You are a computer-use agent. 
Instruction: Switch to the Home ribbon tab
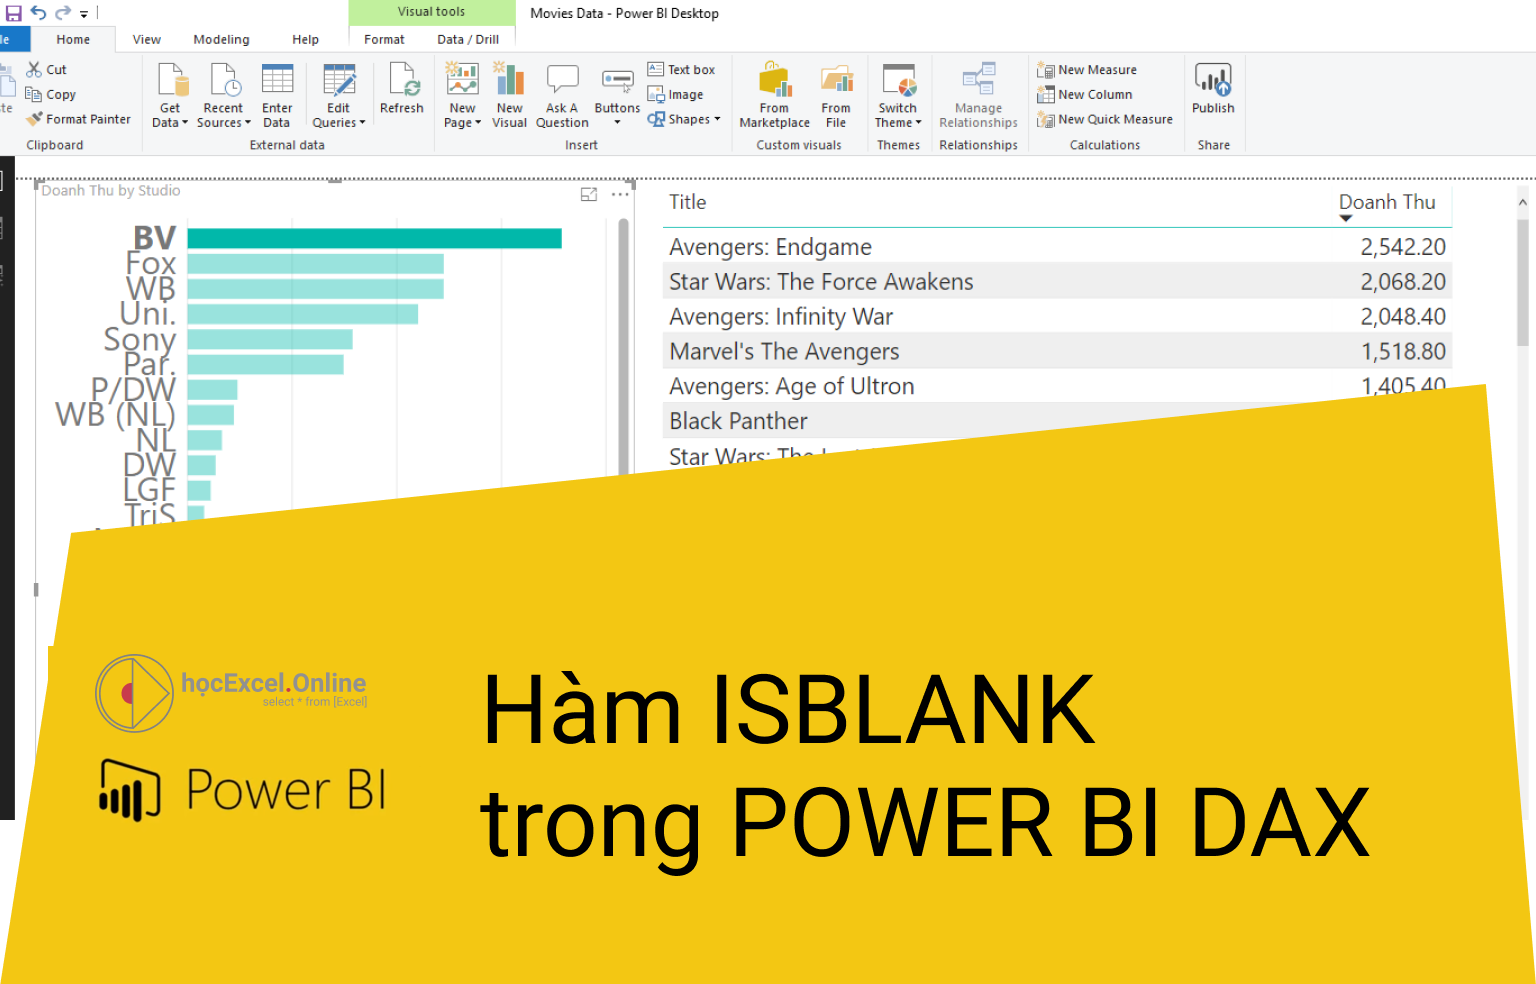tap(73, 39)
